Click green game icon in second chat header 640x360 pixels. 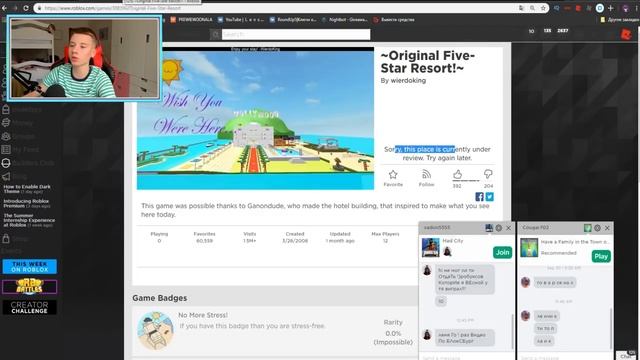[587, 228]
